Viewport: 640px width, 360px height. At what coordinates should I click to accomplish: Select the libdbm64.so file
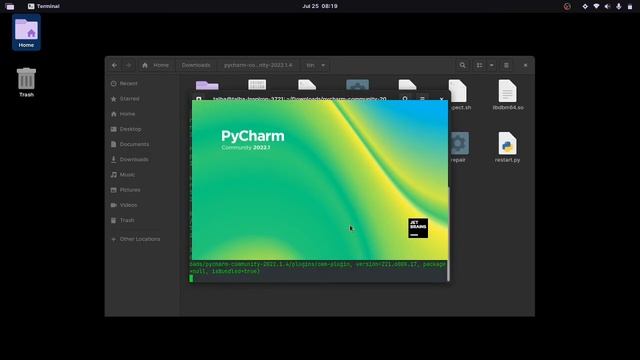pyautogui.click(x=507, y=95)
